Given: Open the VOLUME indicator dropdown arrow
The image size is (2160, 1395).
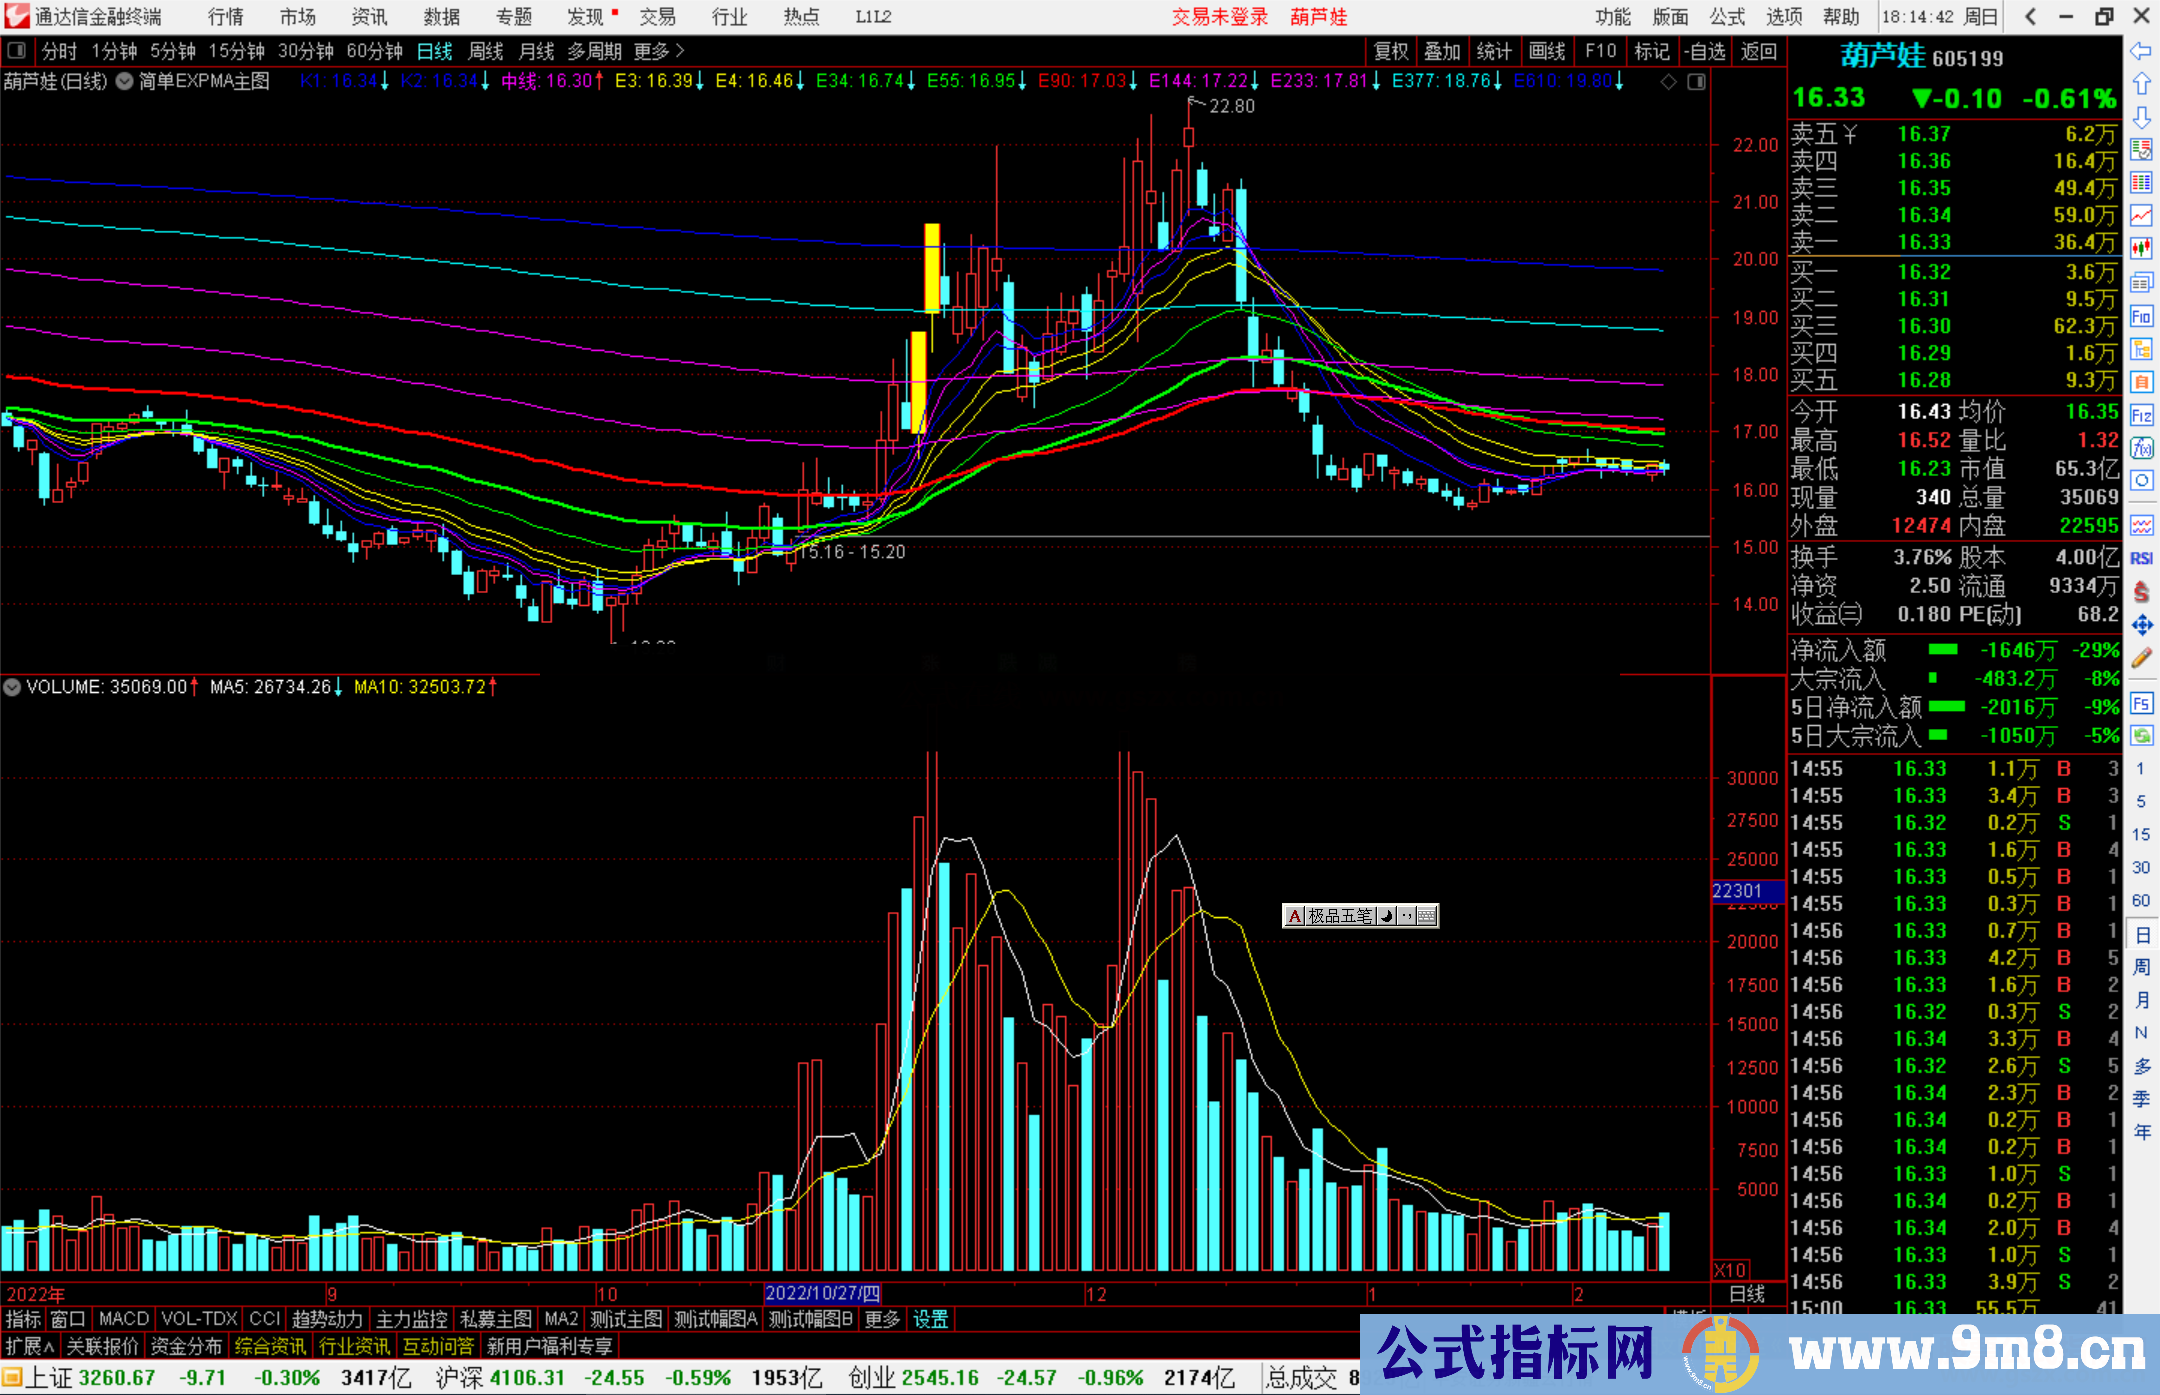Looking at the screenshot, I should 12,687.
